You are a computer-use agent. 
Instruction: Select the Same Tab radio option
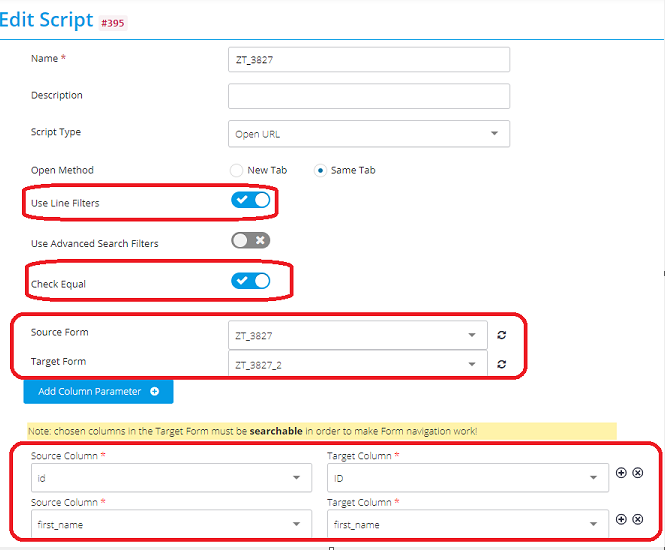[320, 170]
